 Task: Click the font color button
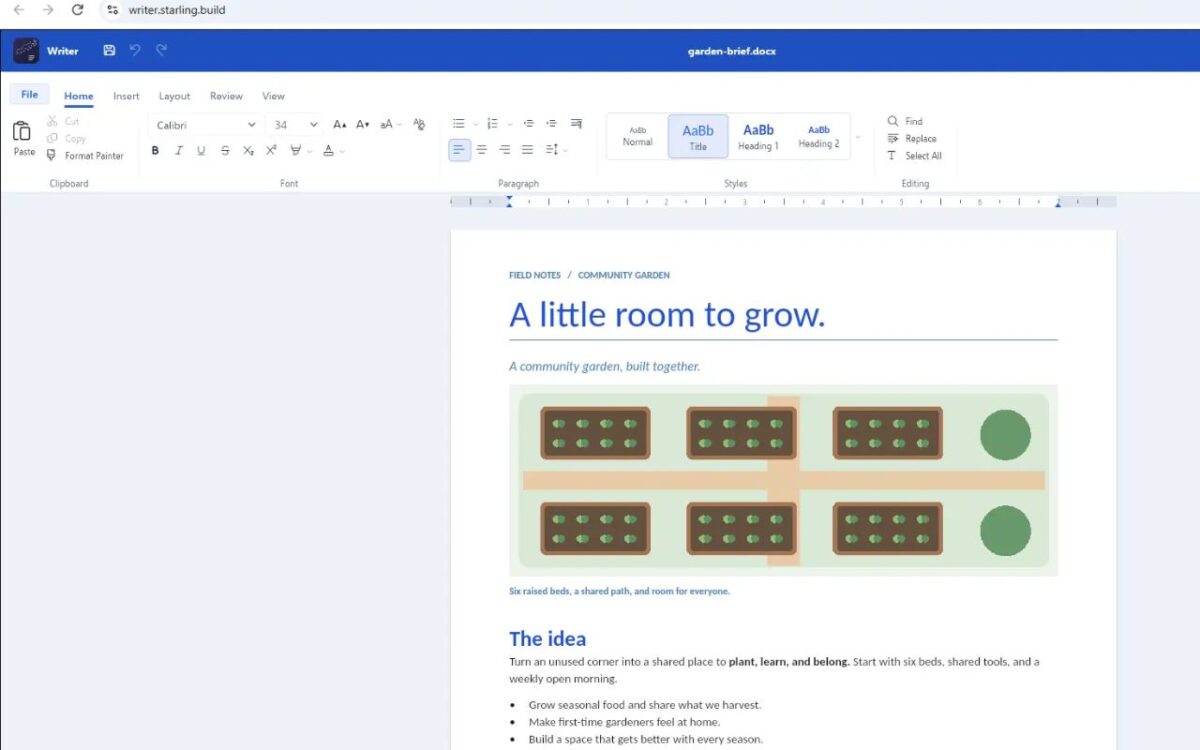[x=328, y=151]
